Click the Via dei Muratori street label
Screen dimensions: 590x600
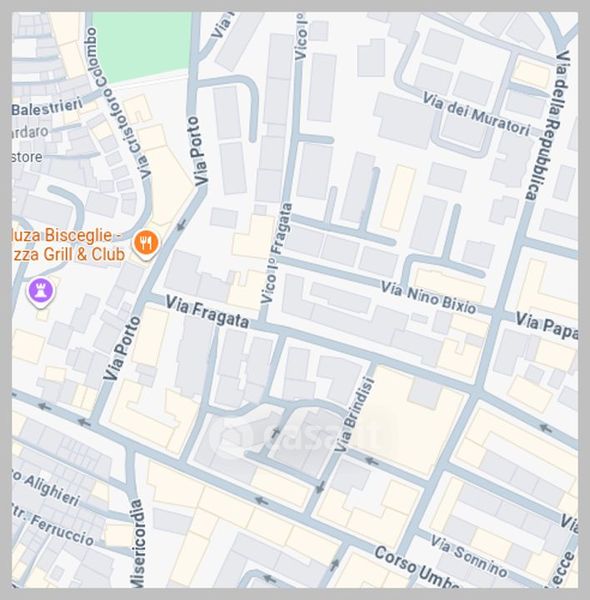476,114
